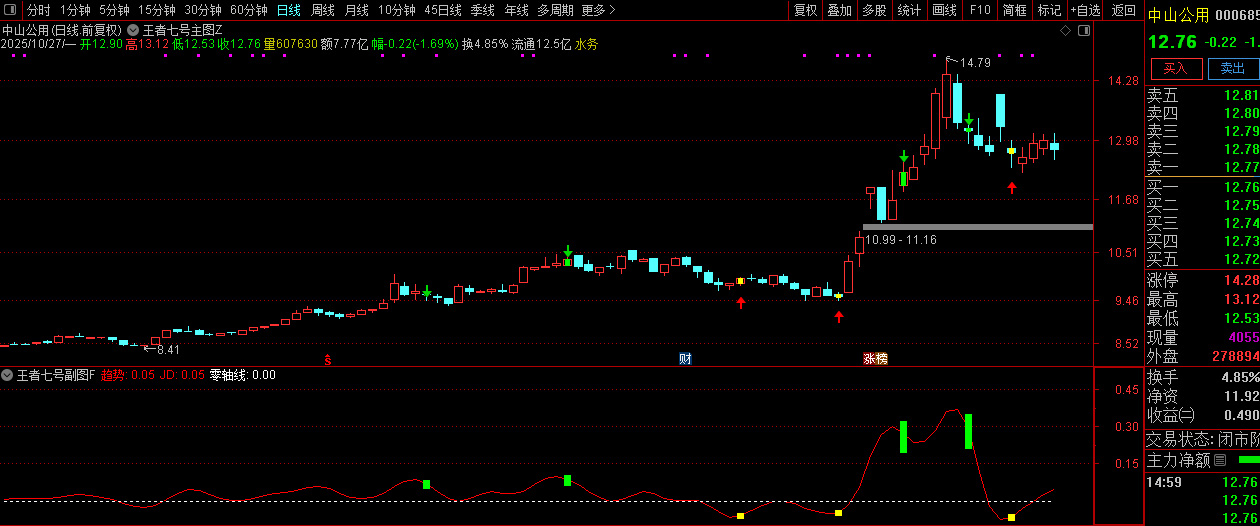Open F10 company info
Screen dimensions: 1260x526
point(979,10)
